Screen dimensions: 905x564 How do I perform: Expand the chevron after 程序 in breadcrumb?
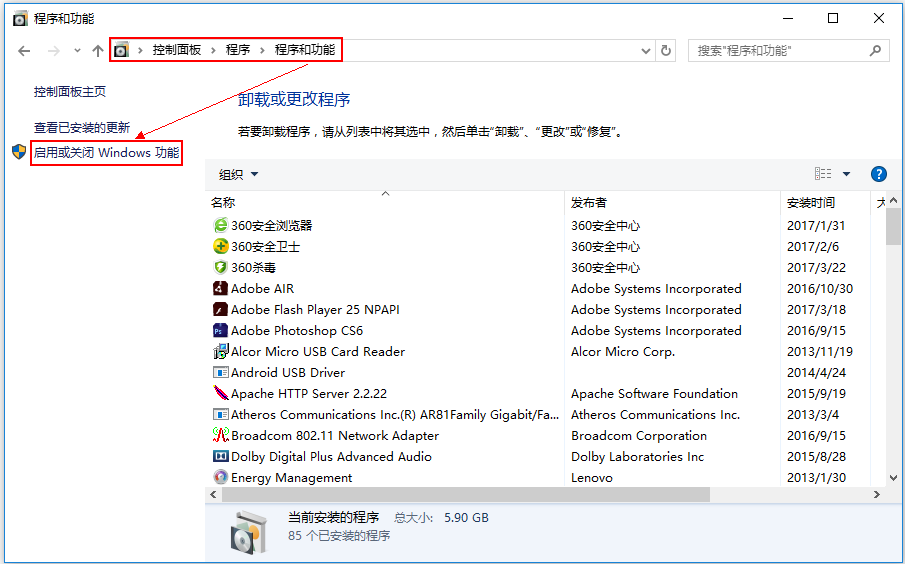click(262, 50)
